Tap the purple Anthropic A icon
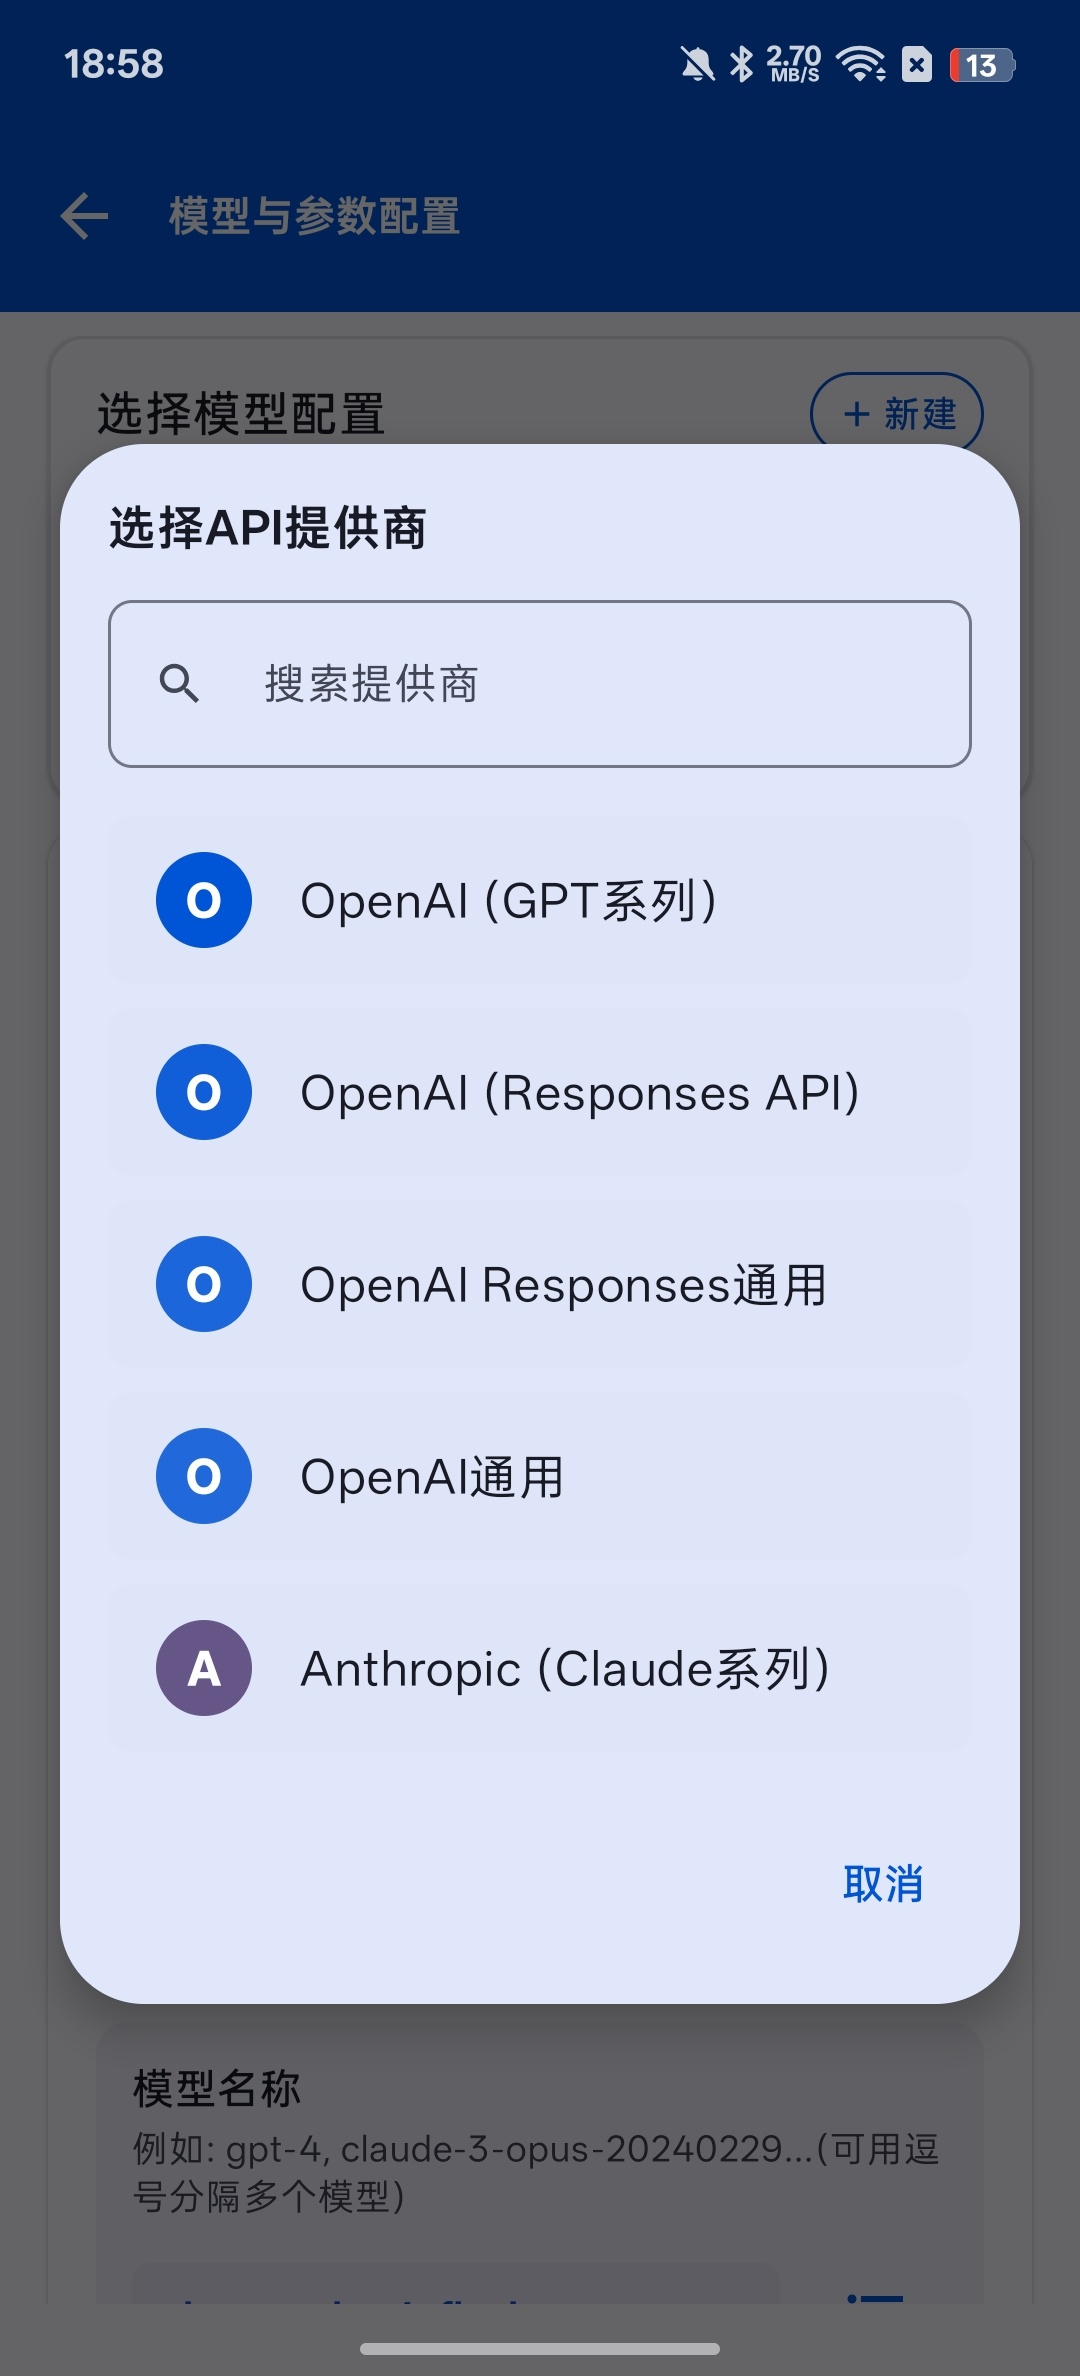Image resolution: width=1080 pixels, height=2376 pixels. (x=204, y=1668)
